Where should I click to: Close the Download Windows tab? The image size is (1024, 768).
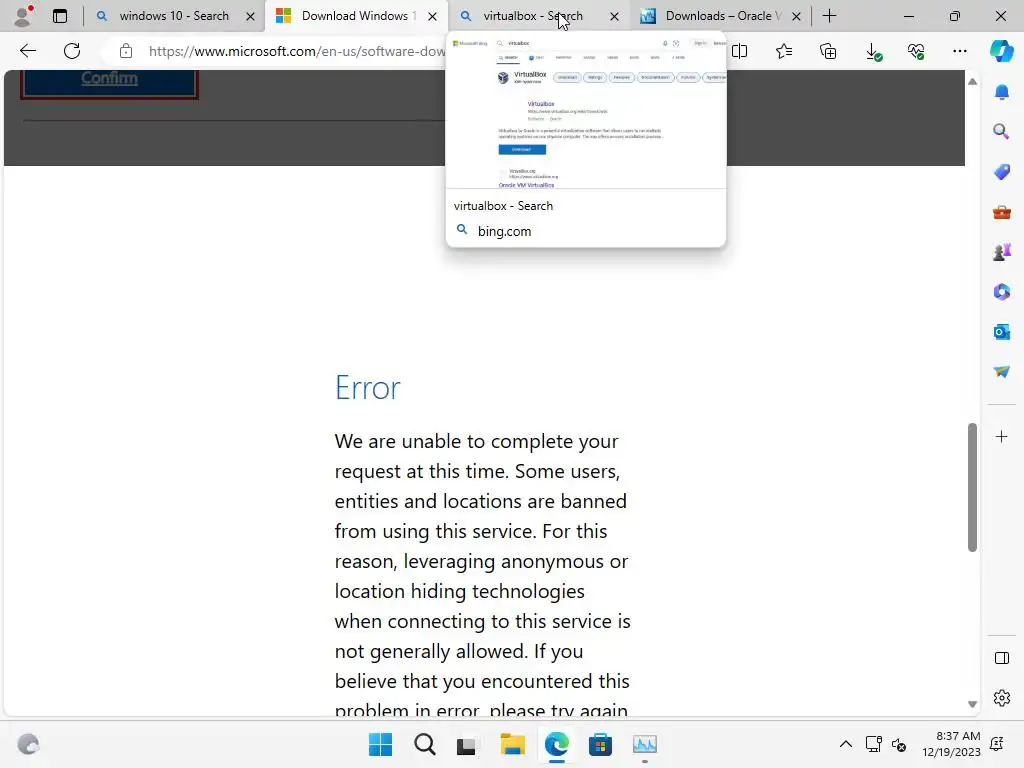(x=432, y=16)
